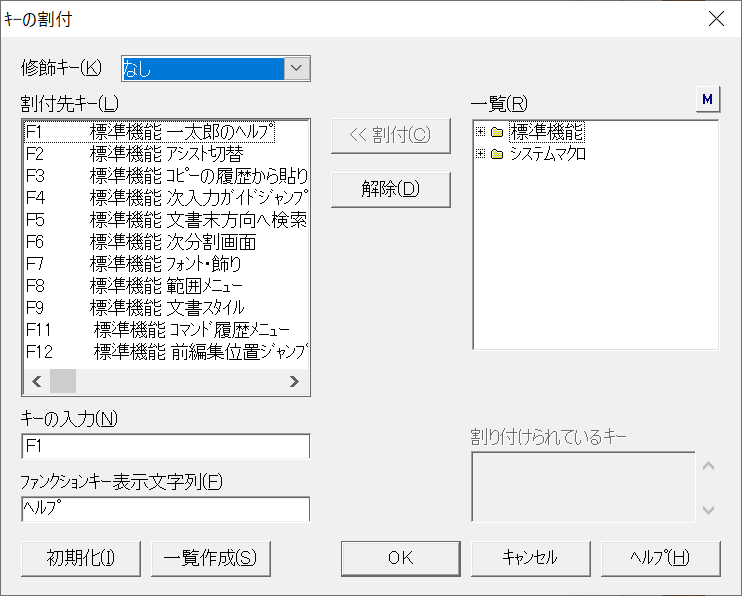Click the 一覧作成 button
The image size is (742, 596).
211,558
